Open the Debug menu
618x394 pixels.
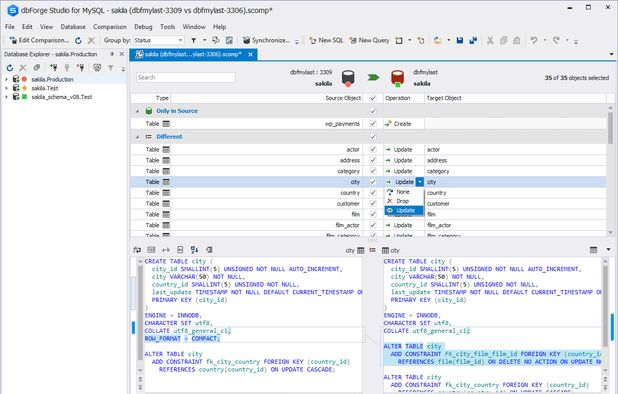143,27
